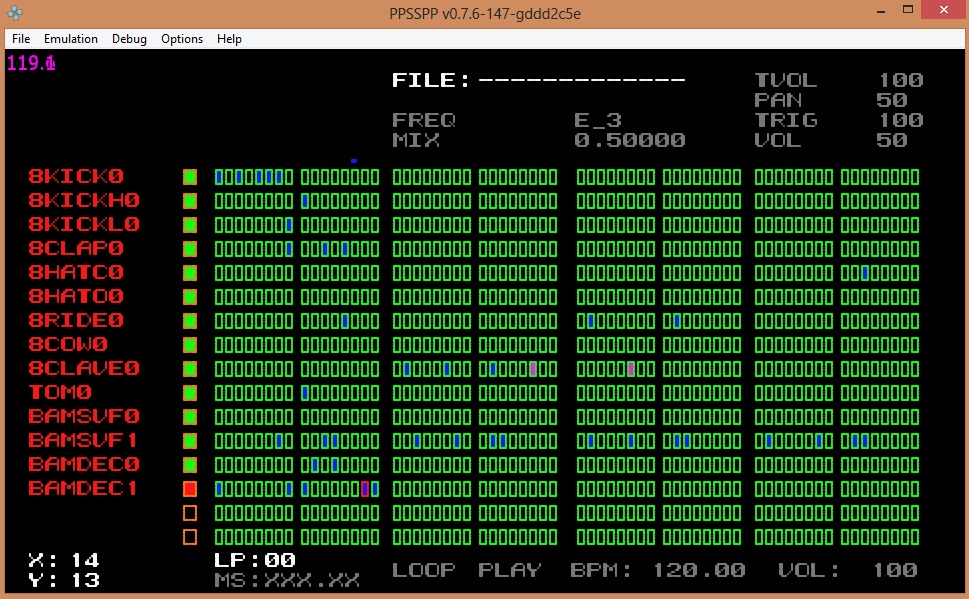This screenshot has height=599, width=969.
Task: Click the MIX value 0.50000
Action: click(x=630, y=140)
